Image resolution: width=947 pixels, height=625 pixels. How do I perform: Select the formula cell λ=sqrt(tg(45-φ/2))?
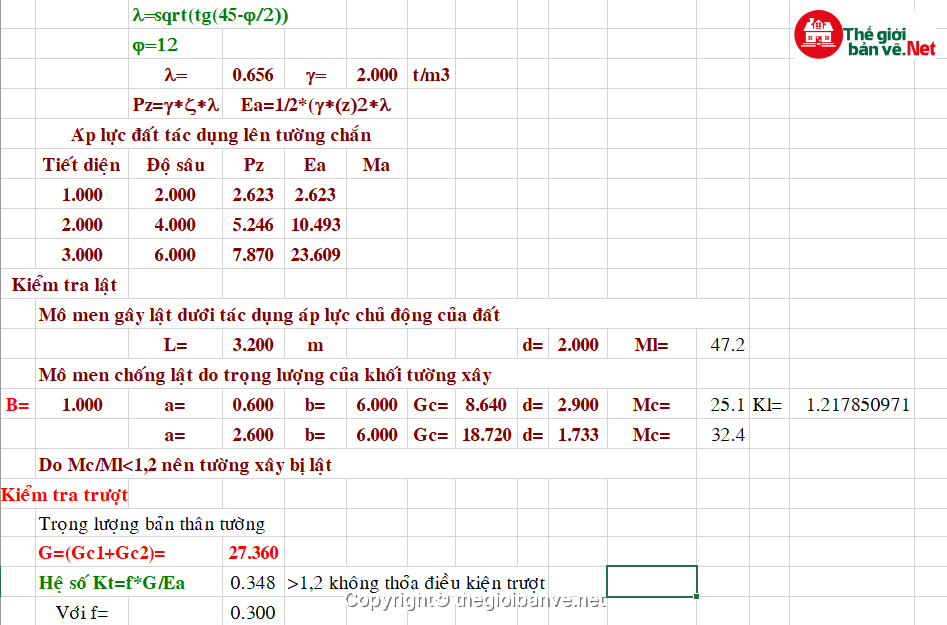210,14
